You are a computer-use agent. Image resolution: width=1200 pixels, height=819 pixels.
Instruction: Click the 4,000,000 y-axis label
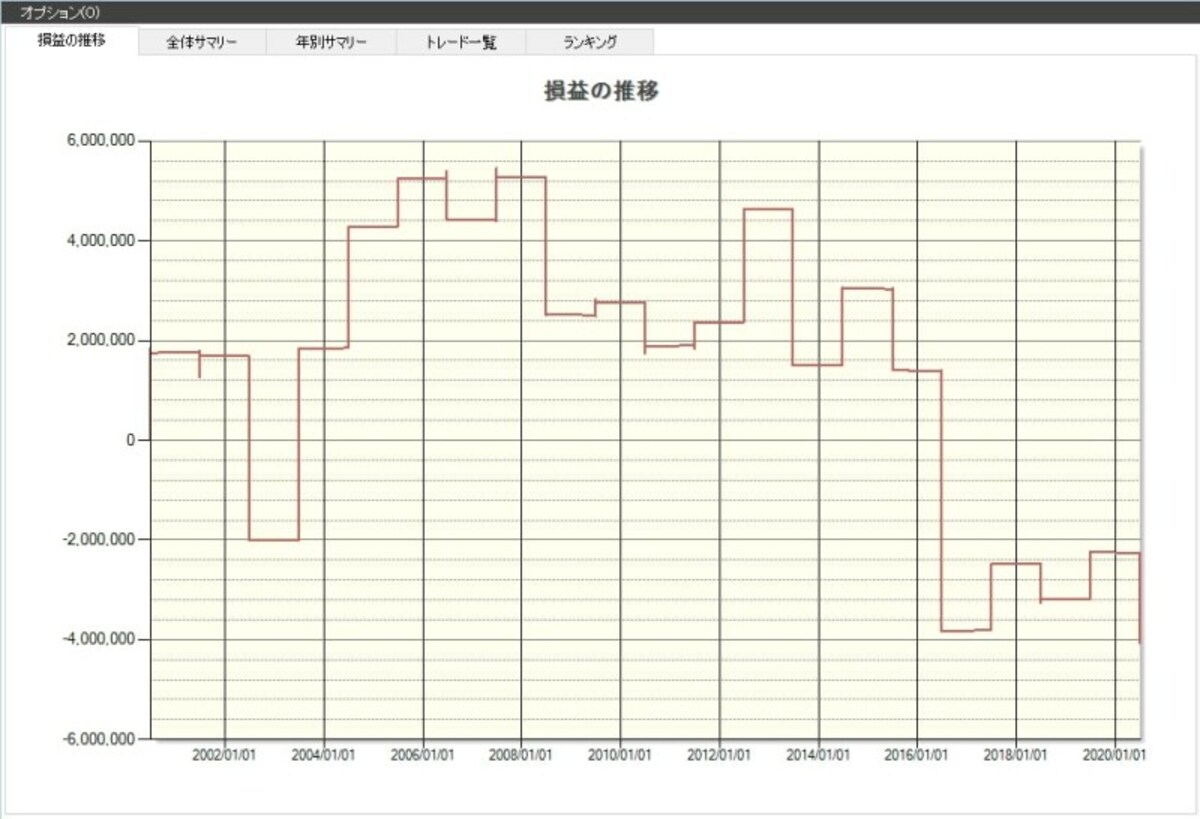[101, 241]
